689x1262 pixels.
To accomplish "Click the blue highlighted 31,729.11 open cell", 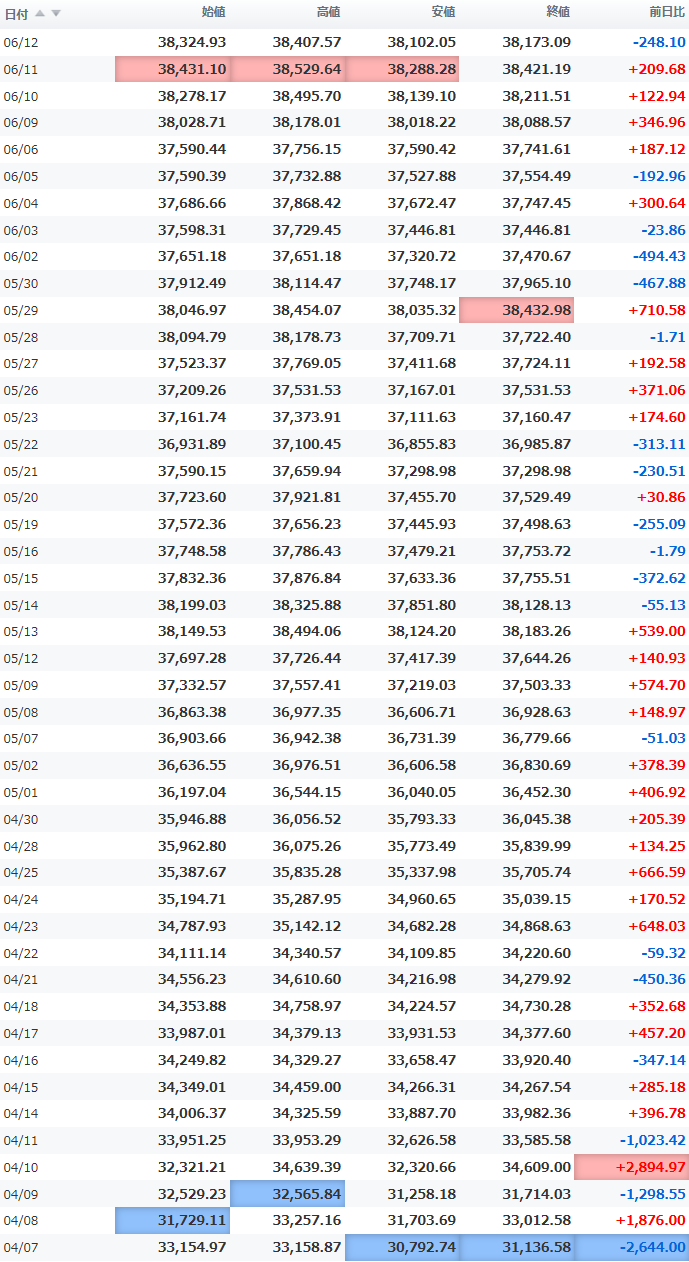I will click(x=172, y=1221).
